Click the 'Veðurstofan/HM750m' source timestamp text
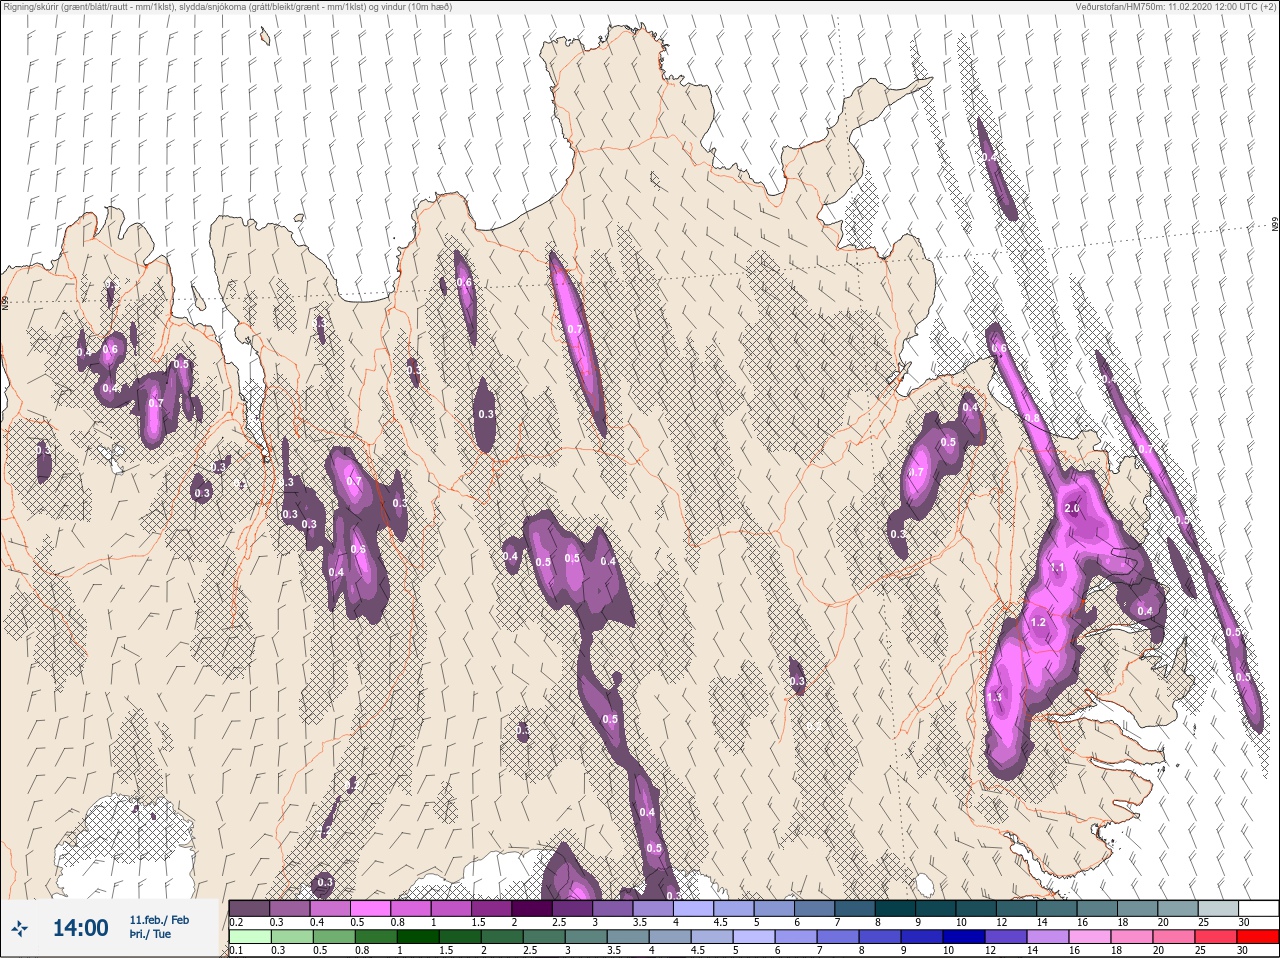 (x=1174, y=6)
